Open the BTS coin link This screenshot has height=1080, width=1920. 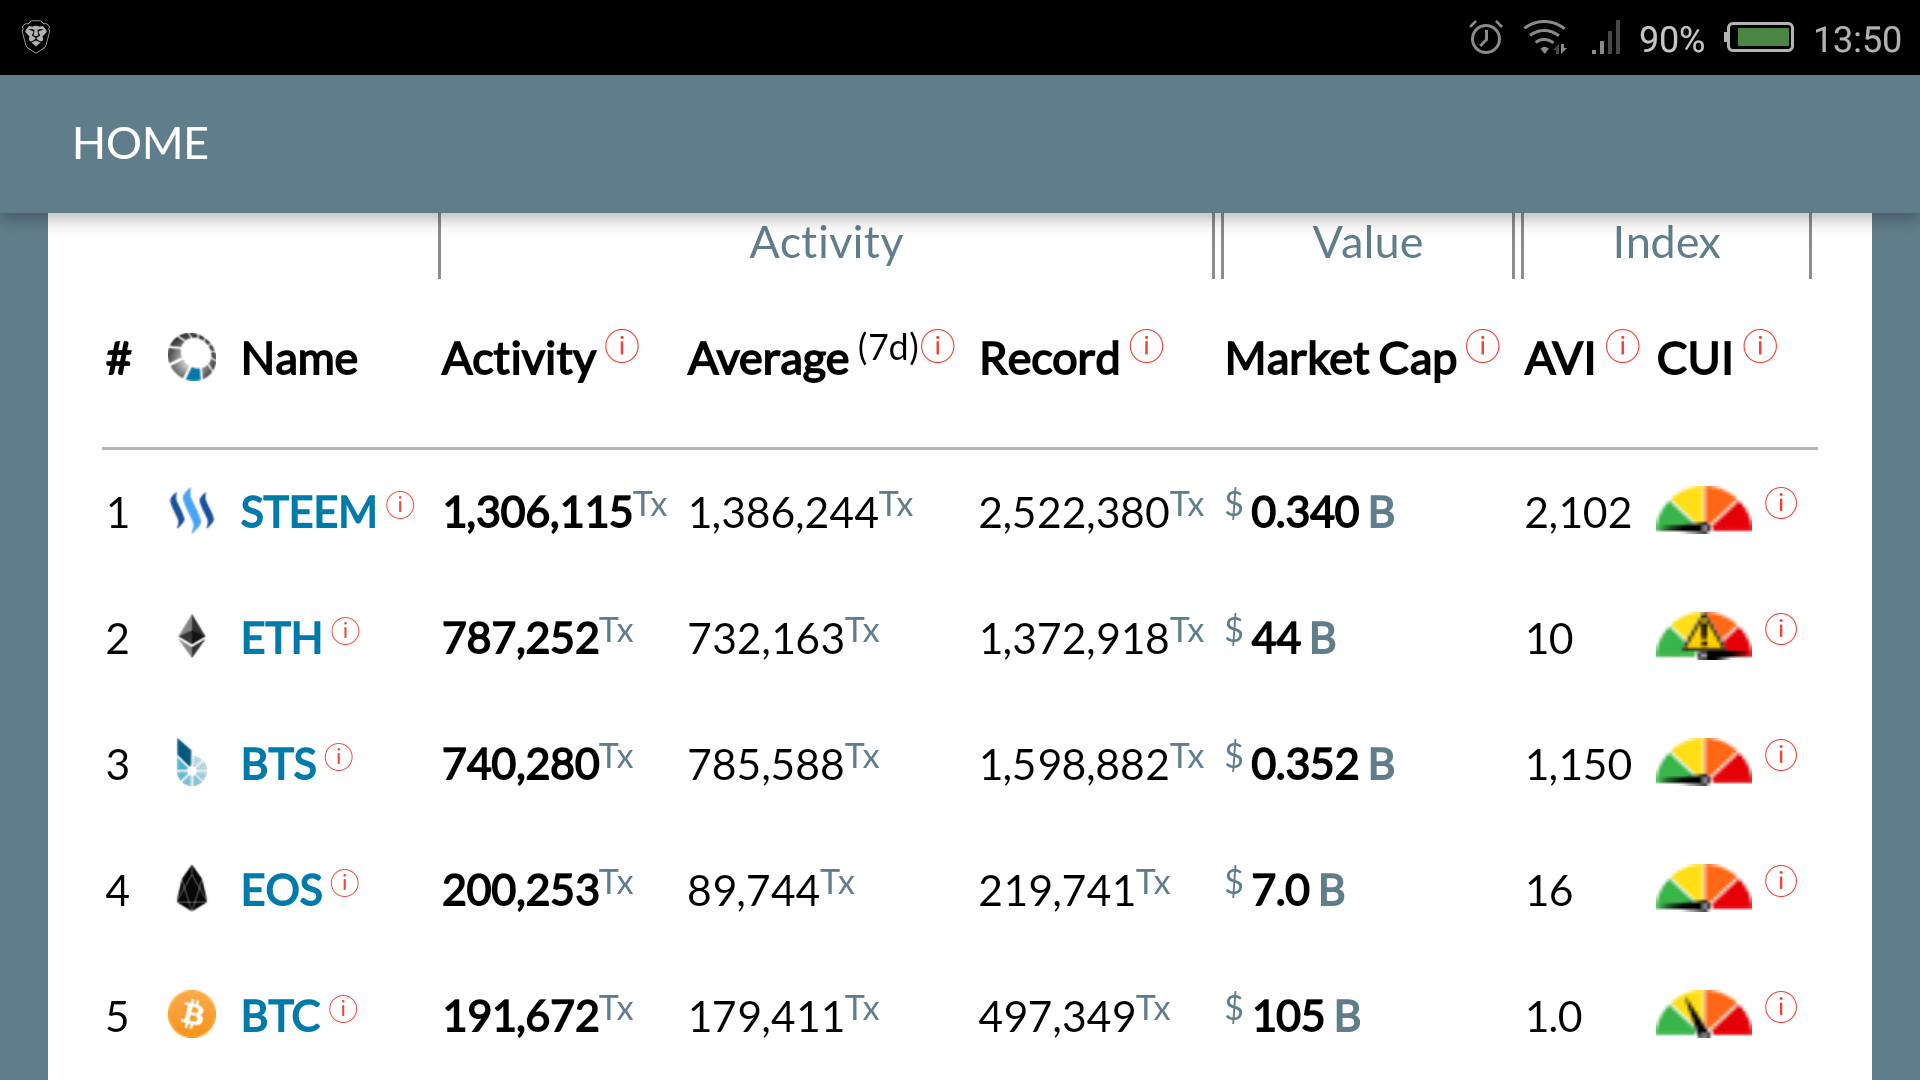click(x=278, y=765)
